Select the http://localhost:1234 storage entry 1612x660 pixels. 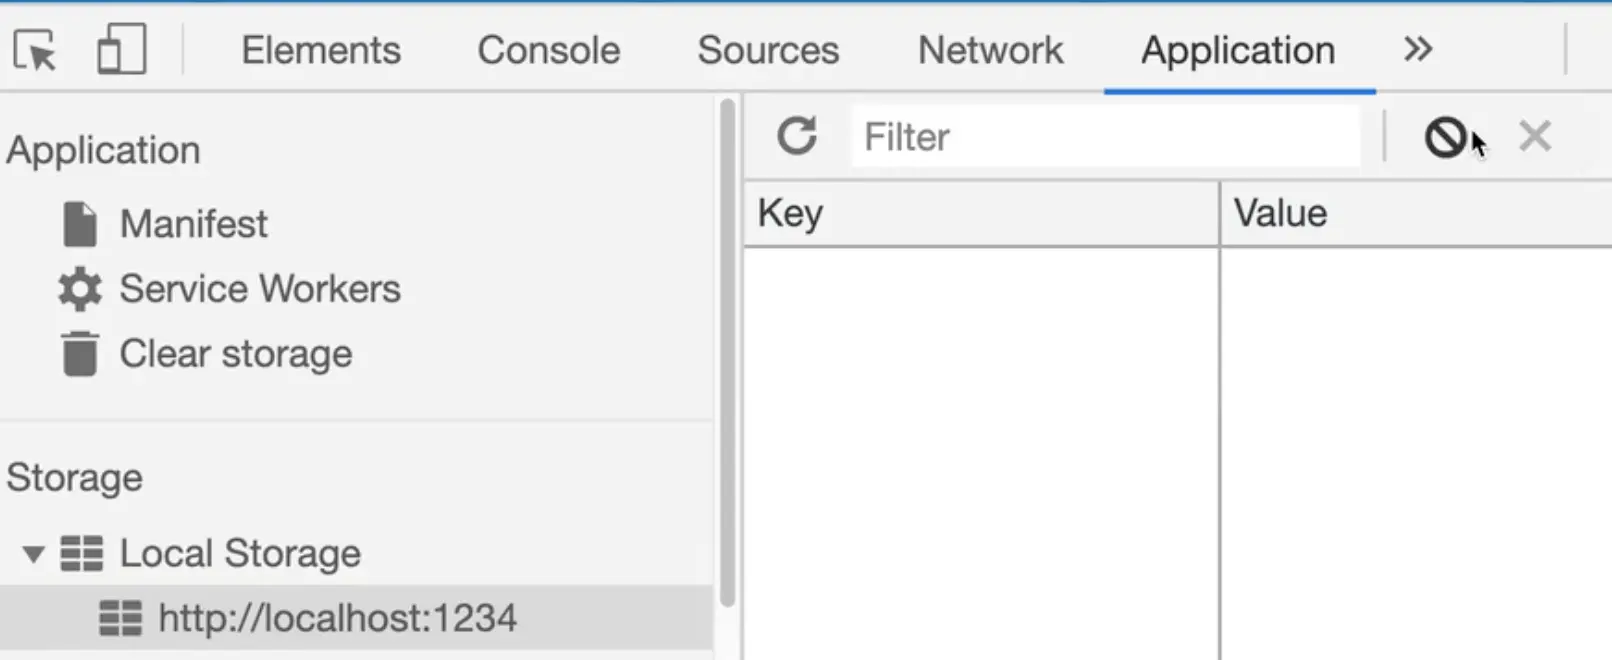click(x=337, y=618)
